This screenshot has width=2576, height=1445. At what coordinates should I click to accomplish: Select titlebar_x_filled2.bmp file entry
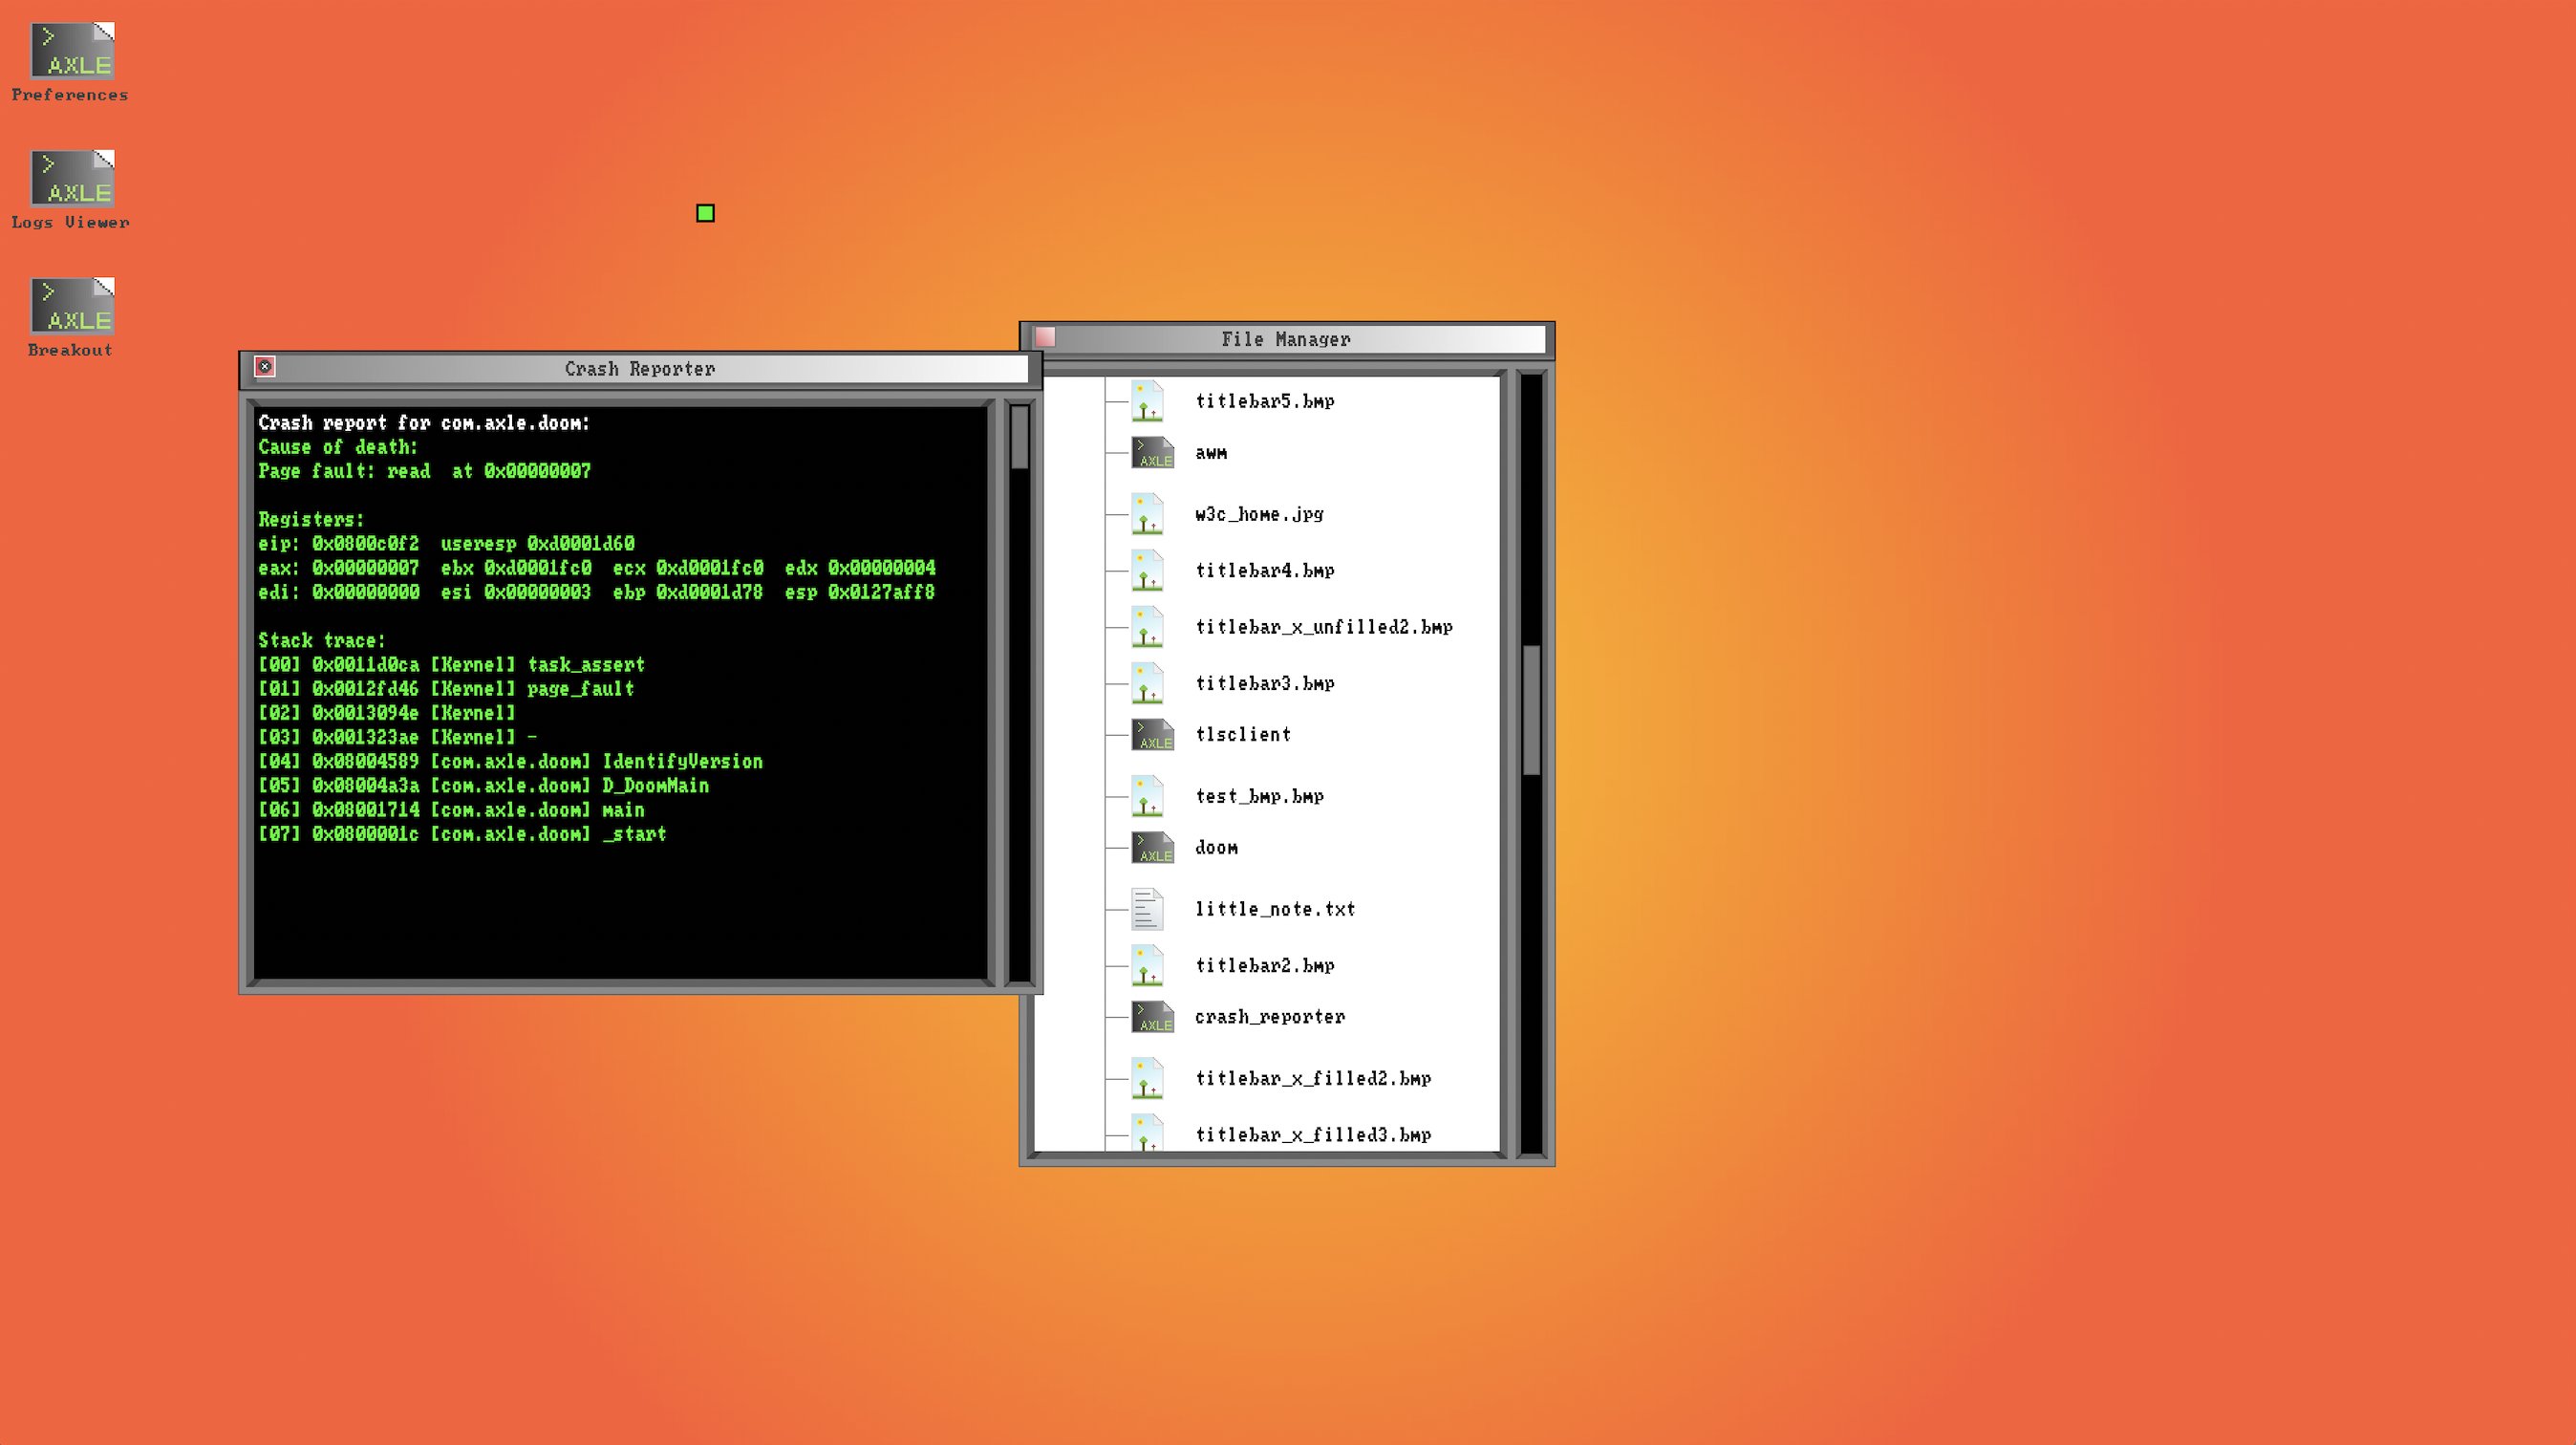pyautogui.click(x=1312, y=1079)
